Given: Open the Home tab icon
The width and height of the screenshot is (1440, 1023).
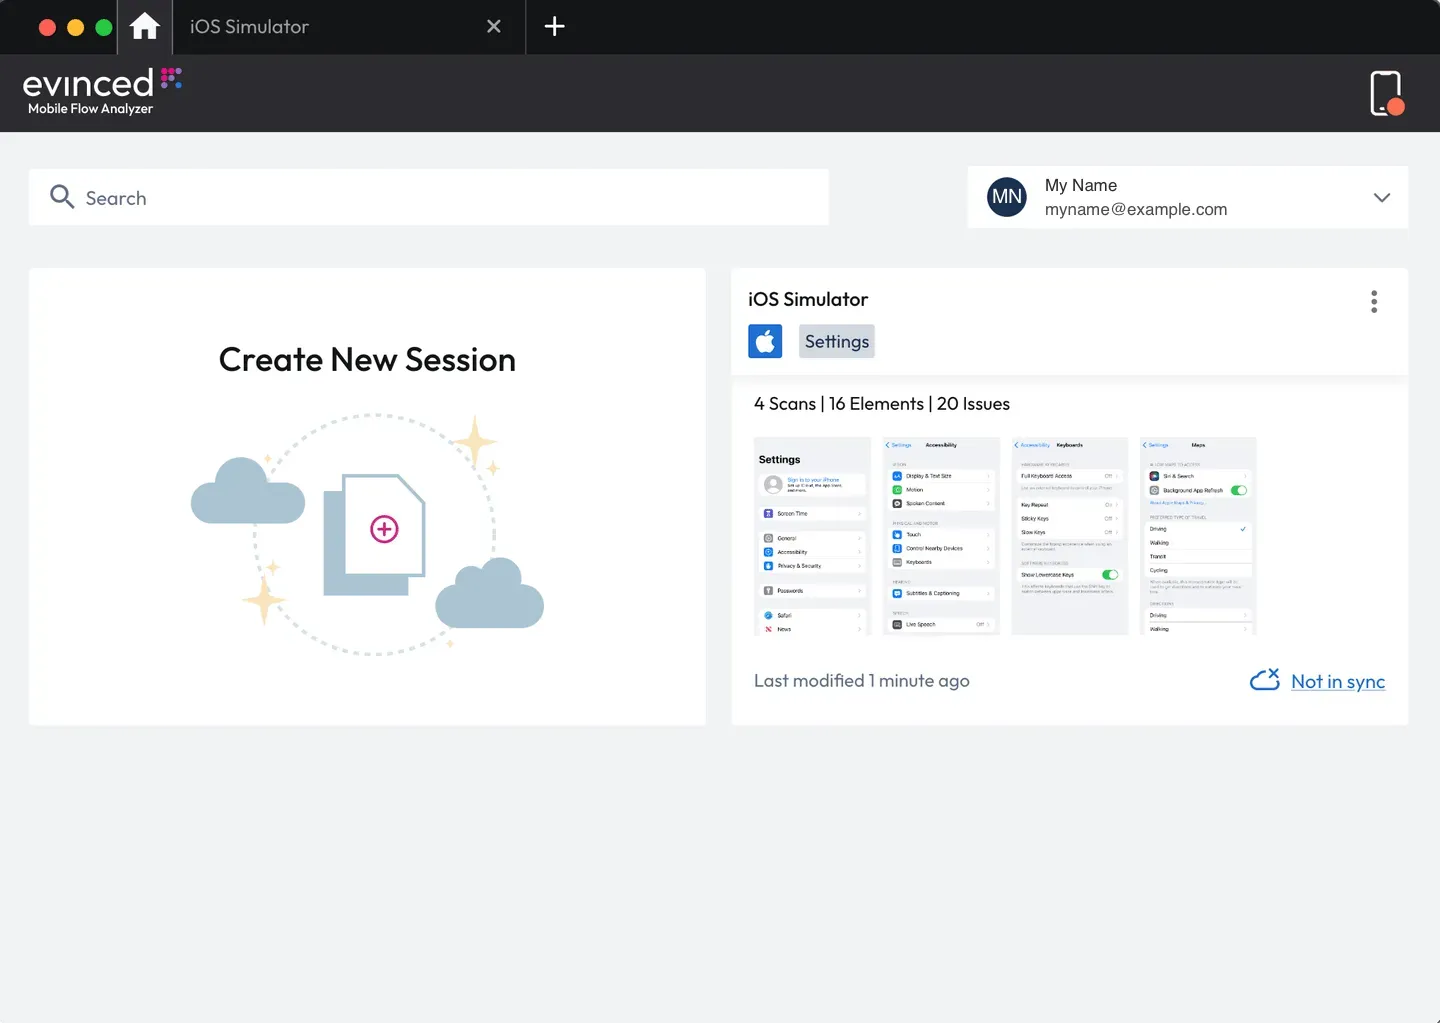Looking at the screenshot, I should pos(145,27).
